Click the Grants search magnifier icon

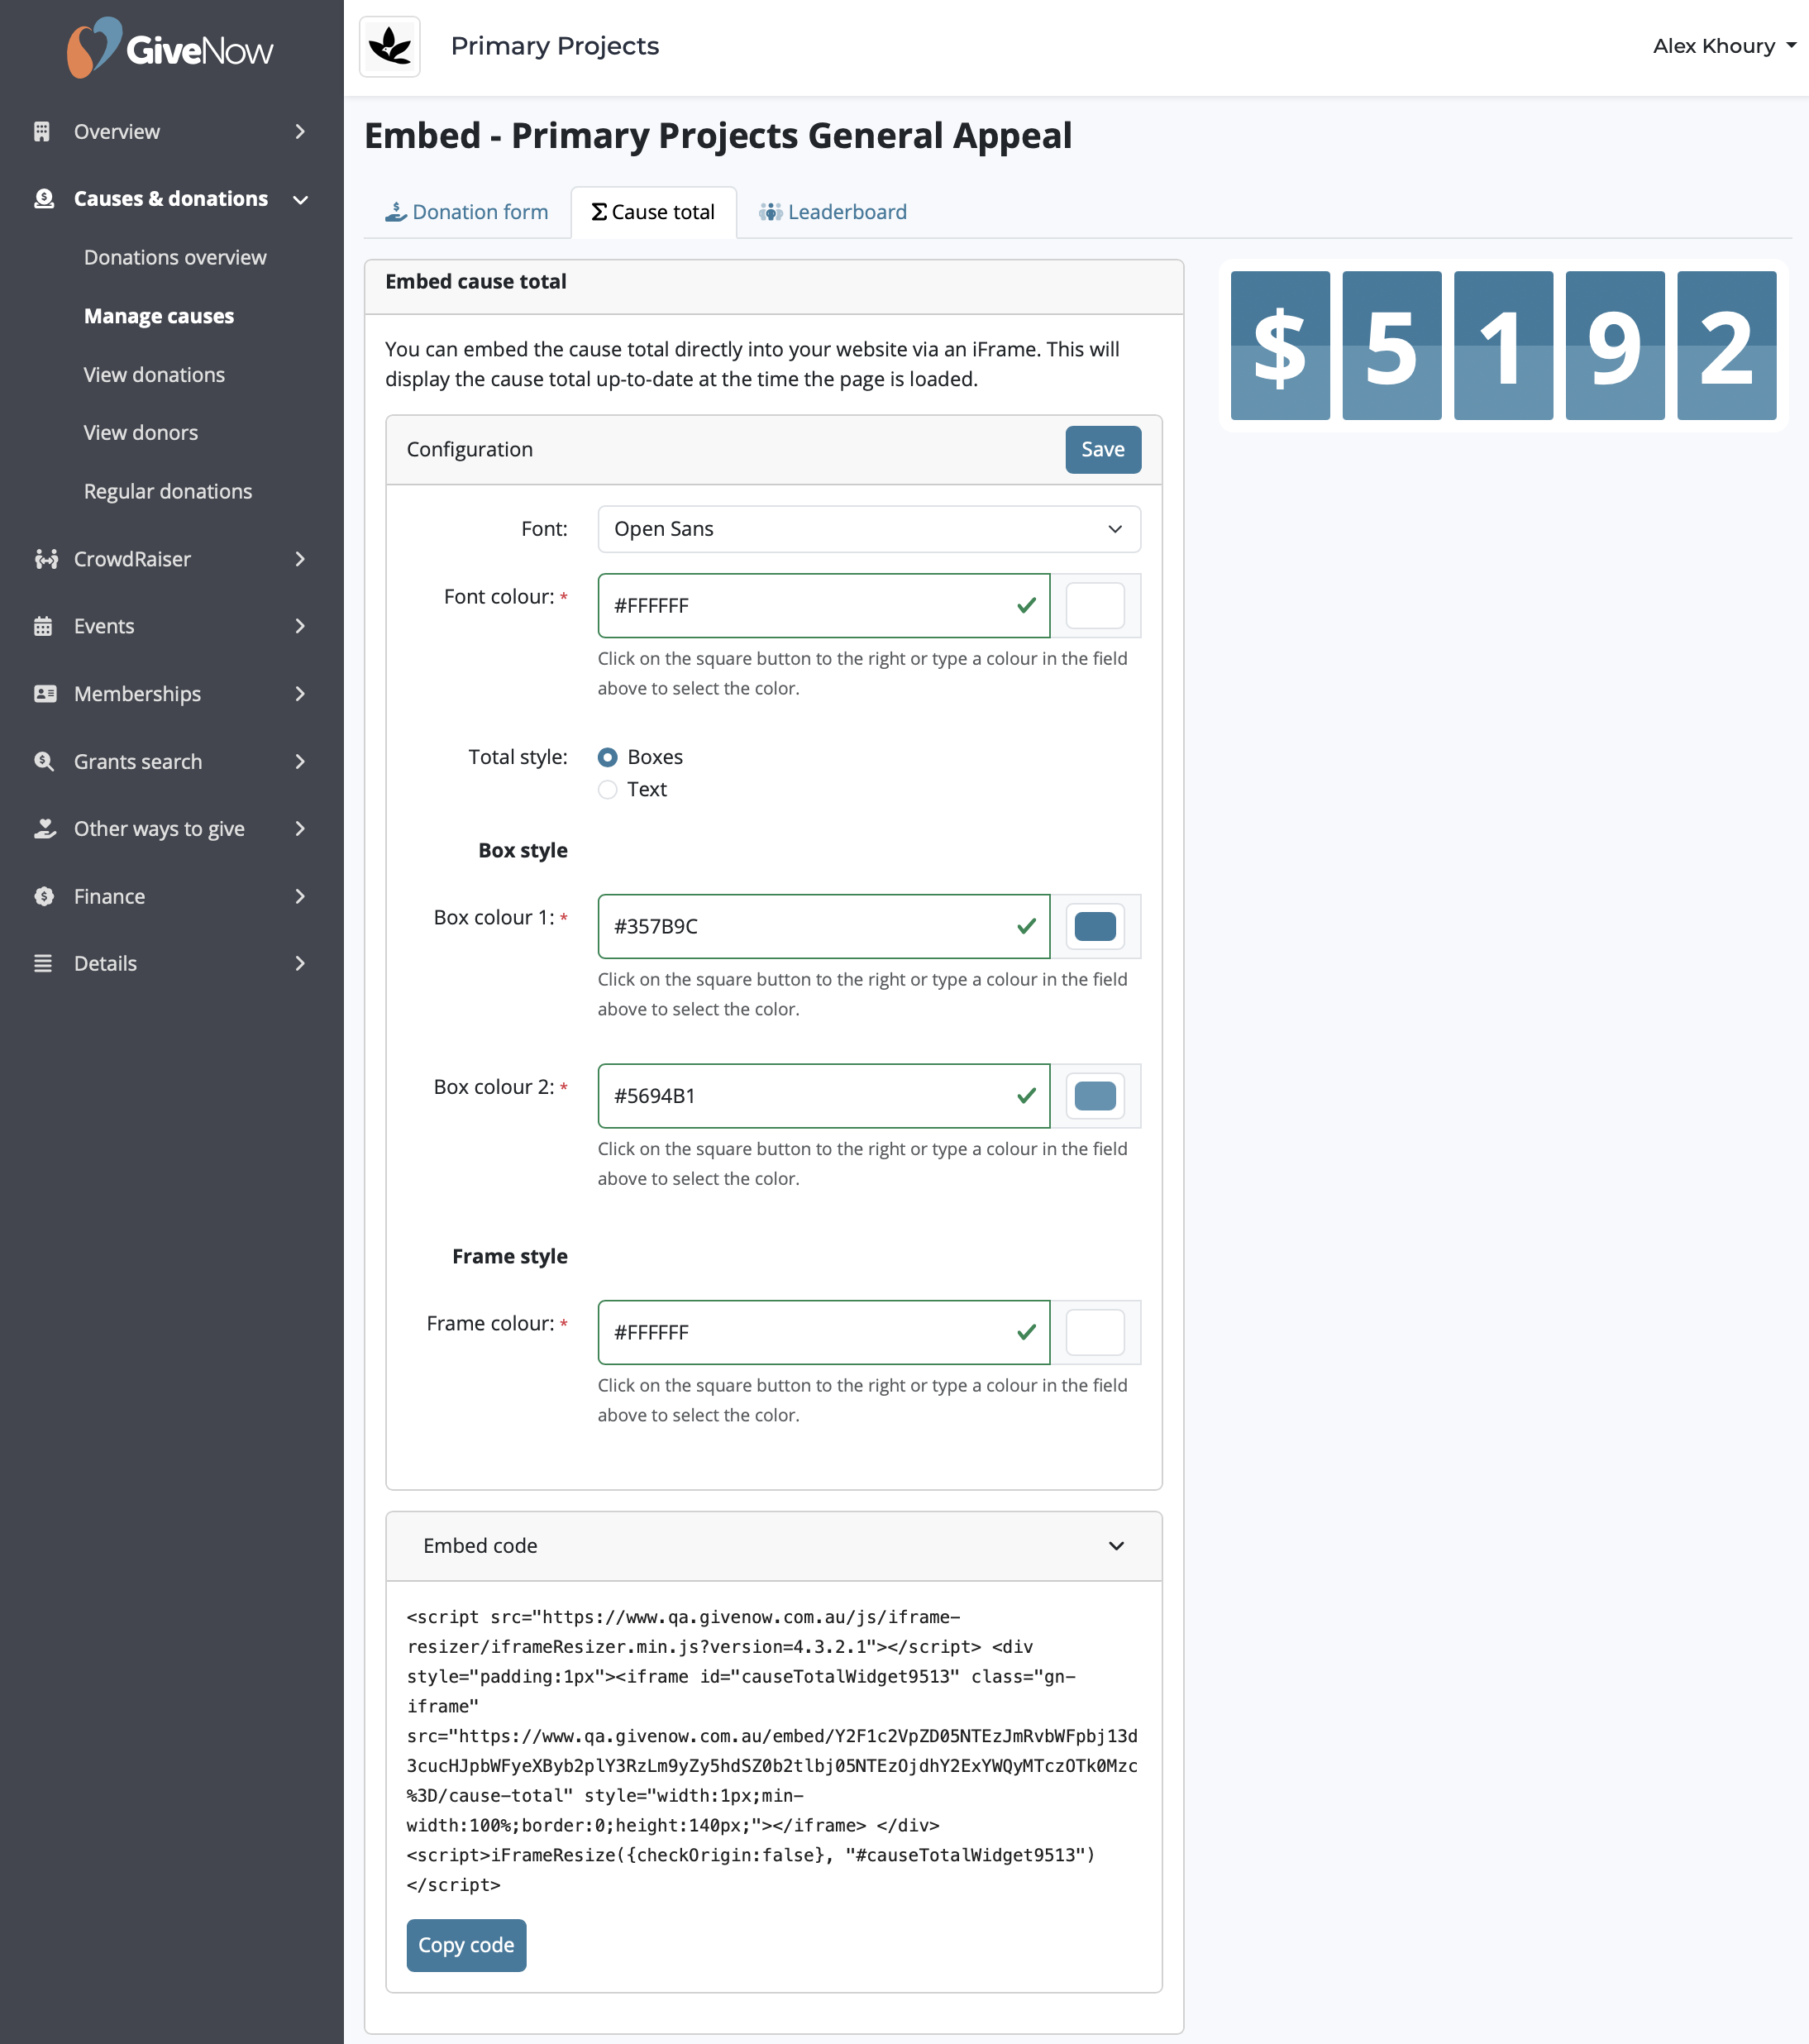pos(44,762)
